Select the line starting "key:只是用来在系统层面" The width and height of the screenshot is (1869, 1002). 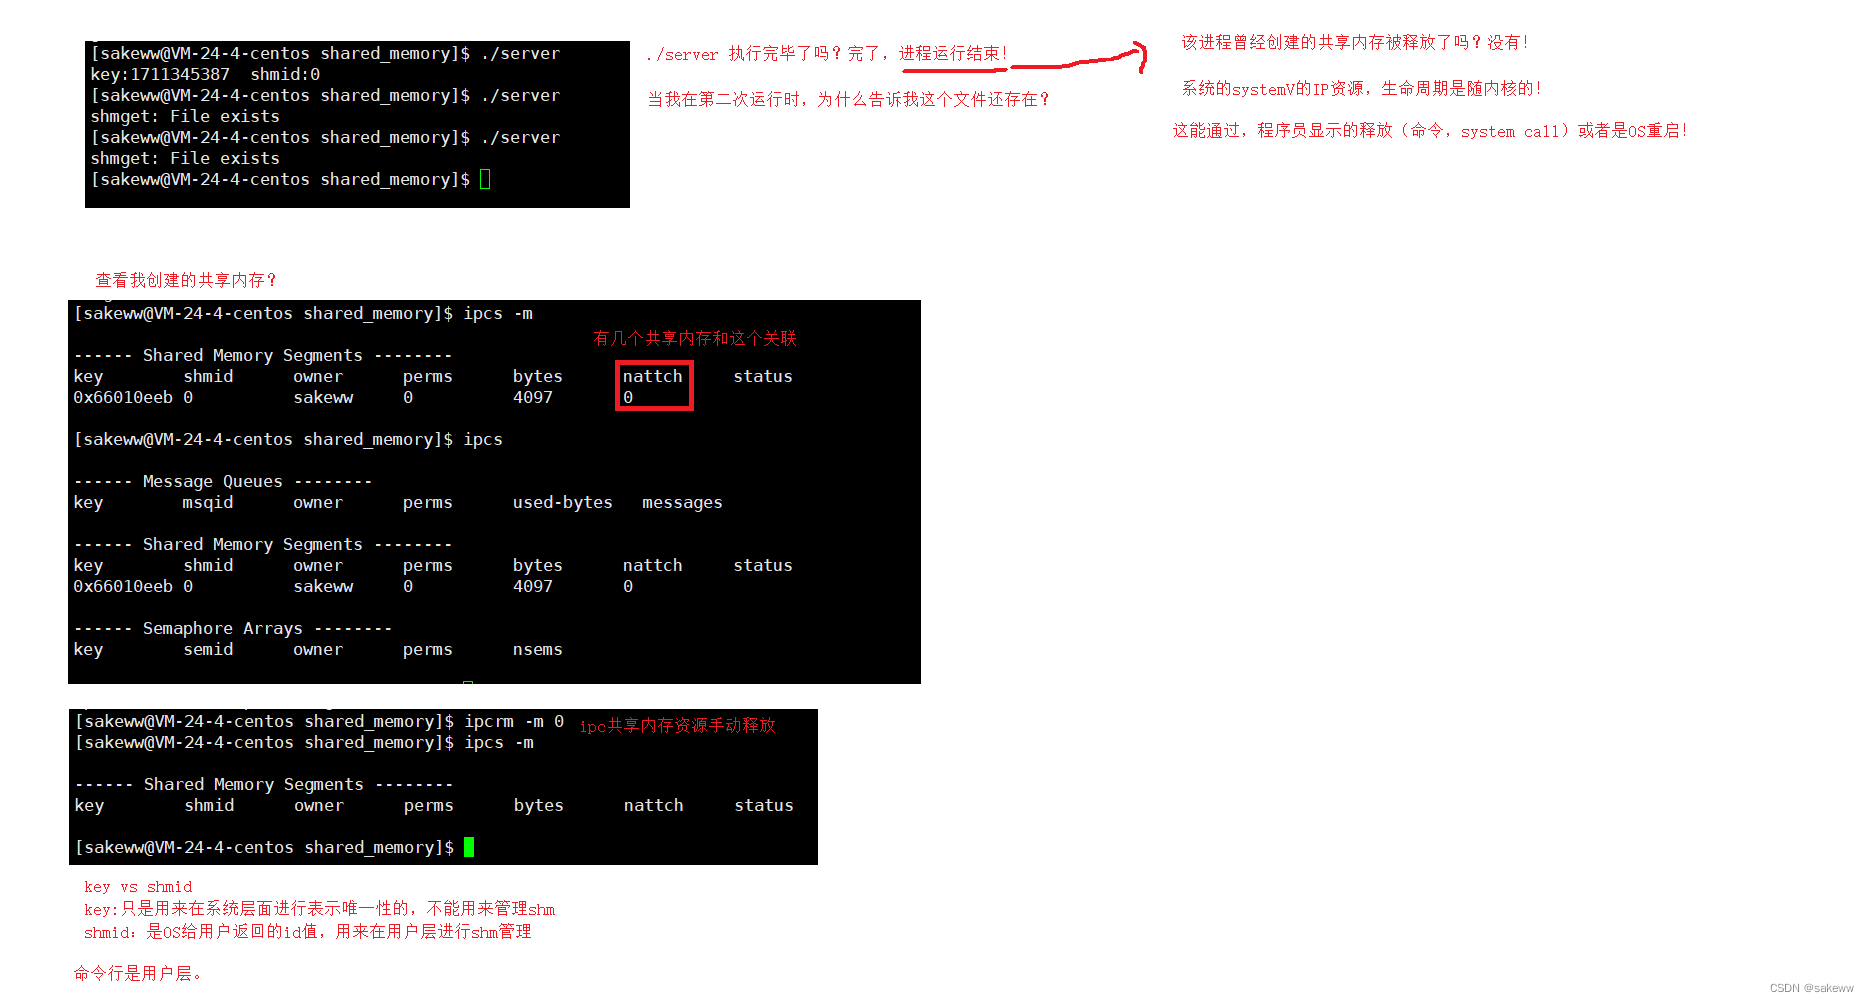point(319,909)
